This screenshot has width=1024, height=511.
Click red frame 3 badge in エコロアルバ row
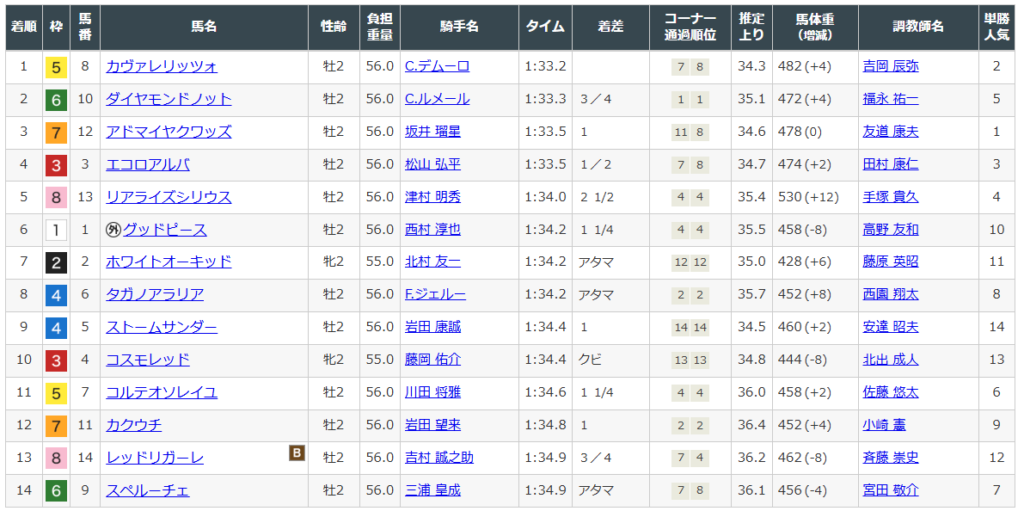pyautogui.click(x=56, y=165)
